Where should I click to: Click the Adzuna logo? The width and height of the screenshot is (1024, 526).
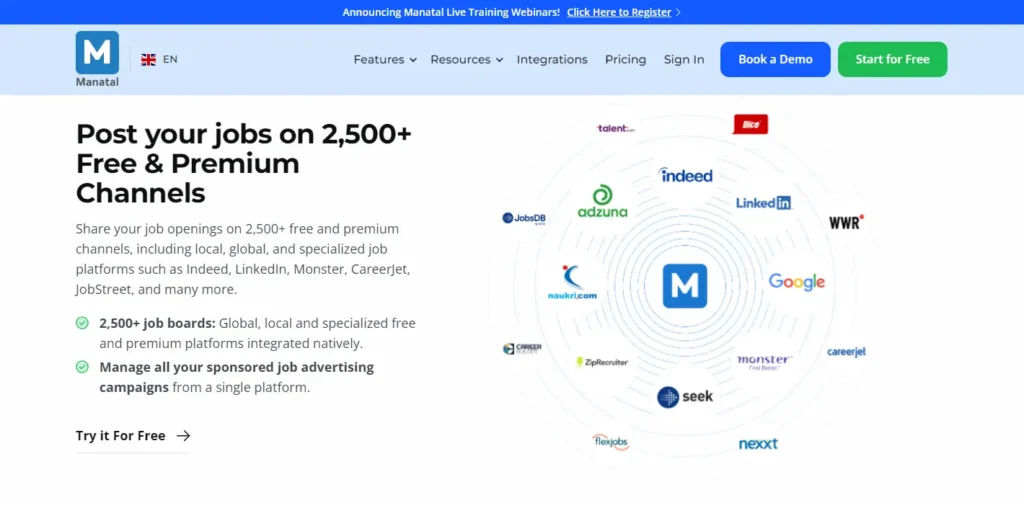tap(602, 201)
